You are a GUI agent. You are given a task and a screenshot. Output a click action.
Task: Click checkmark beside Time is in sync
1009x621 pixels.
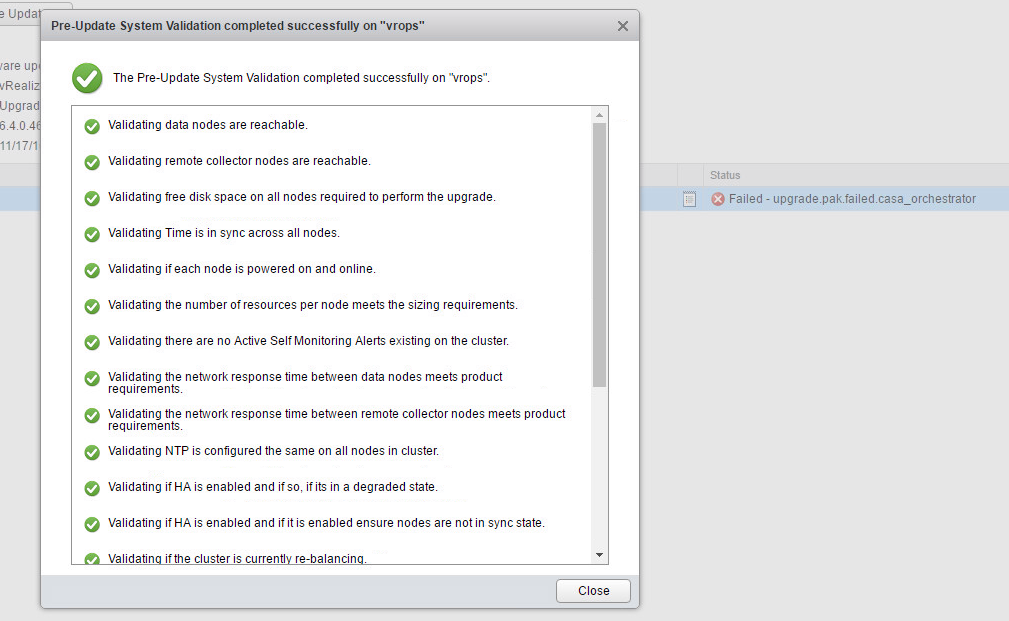[x=92, y=234]
